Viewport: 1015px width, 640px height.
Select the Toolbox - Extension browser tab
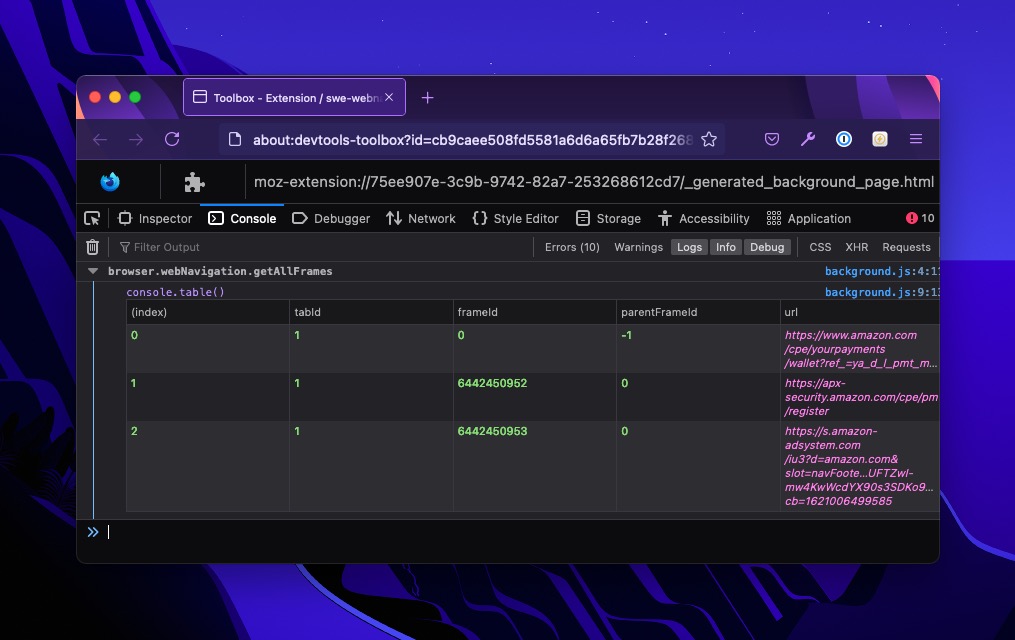tap(295, 97)
